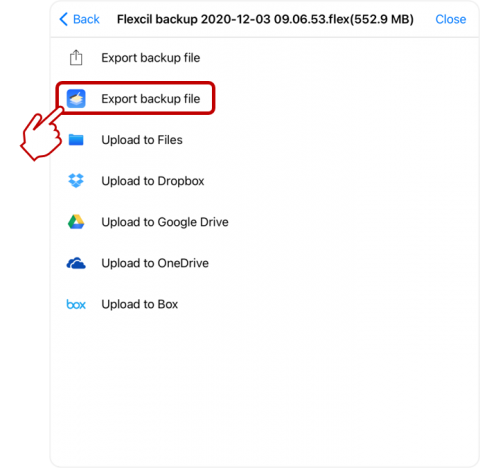Viewport: 480px width, 468px height.
Task: Tap the box logo icon
Action: click(x=76, y=304)
